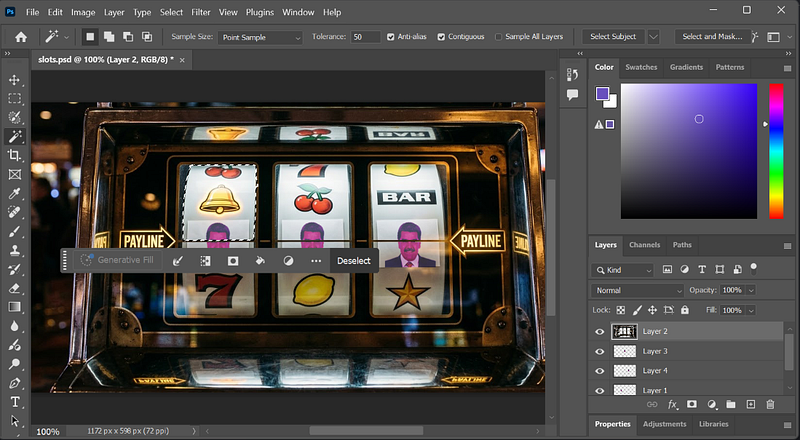Screen dimensions: 800x440
Task: Open the Color panel flyout menu
Action: (x=787, y=68)
